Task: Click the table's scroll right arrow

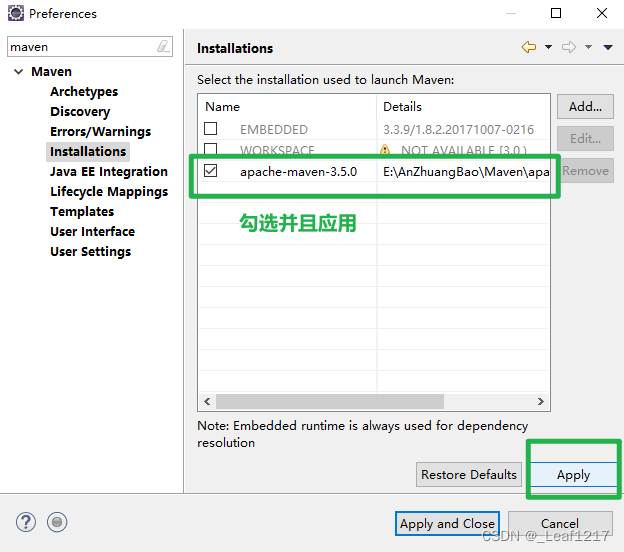Action: 540,401
